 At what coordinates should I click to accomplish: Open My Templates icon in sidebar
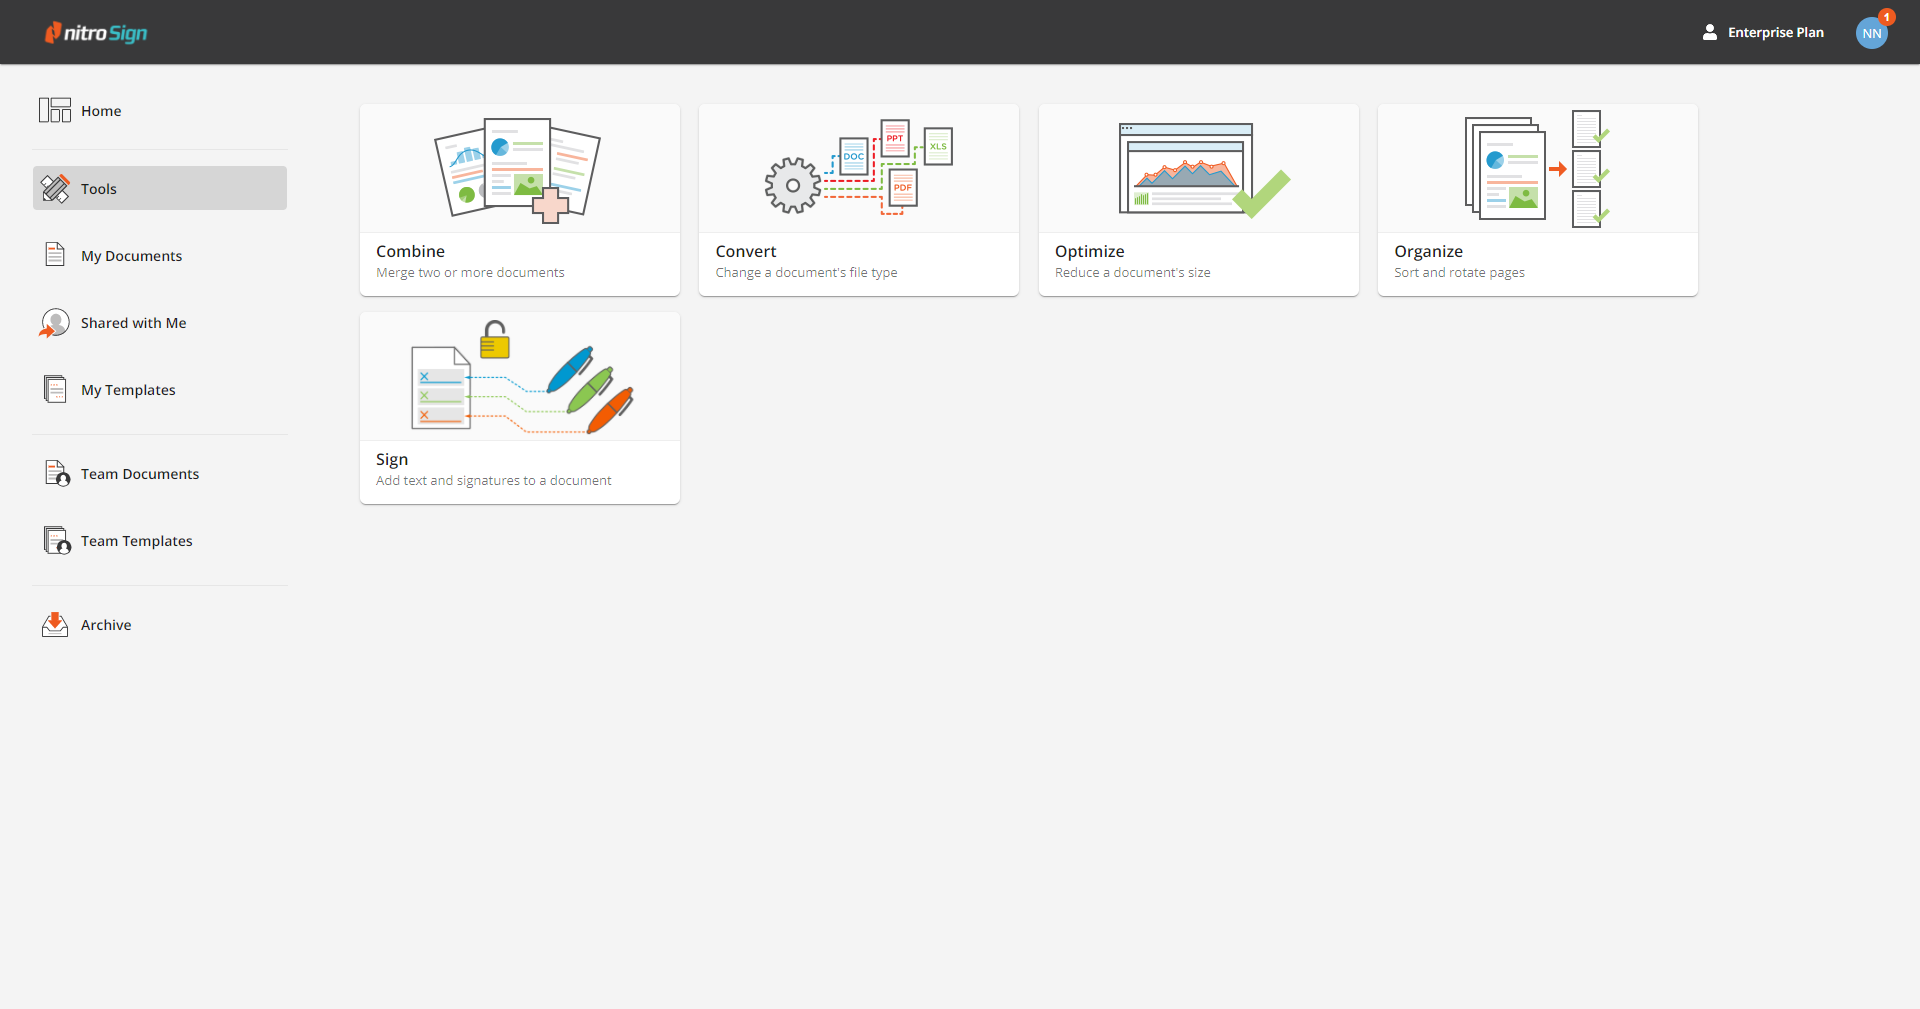point(55,389)
